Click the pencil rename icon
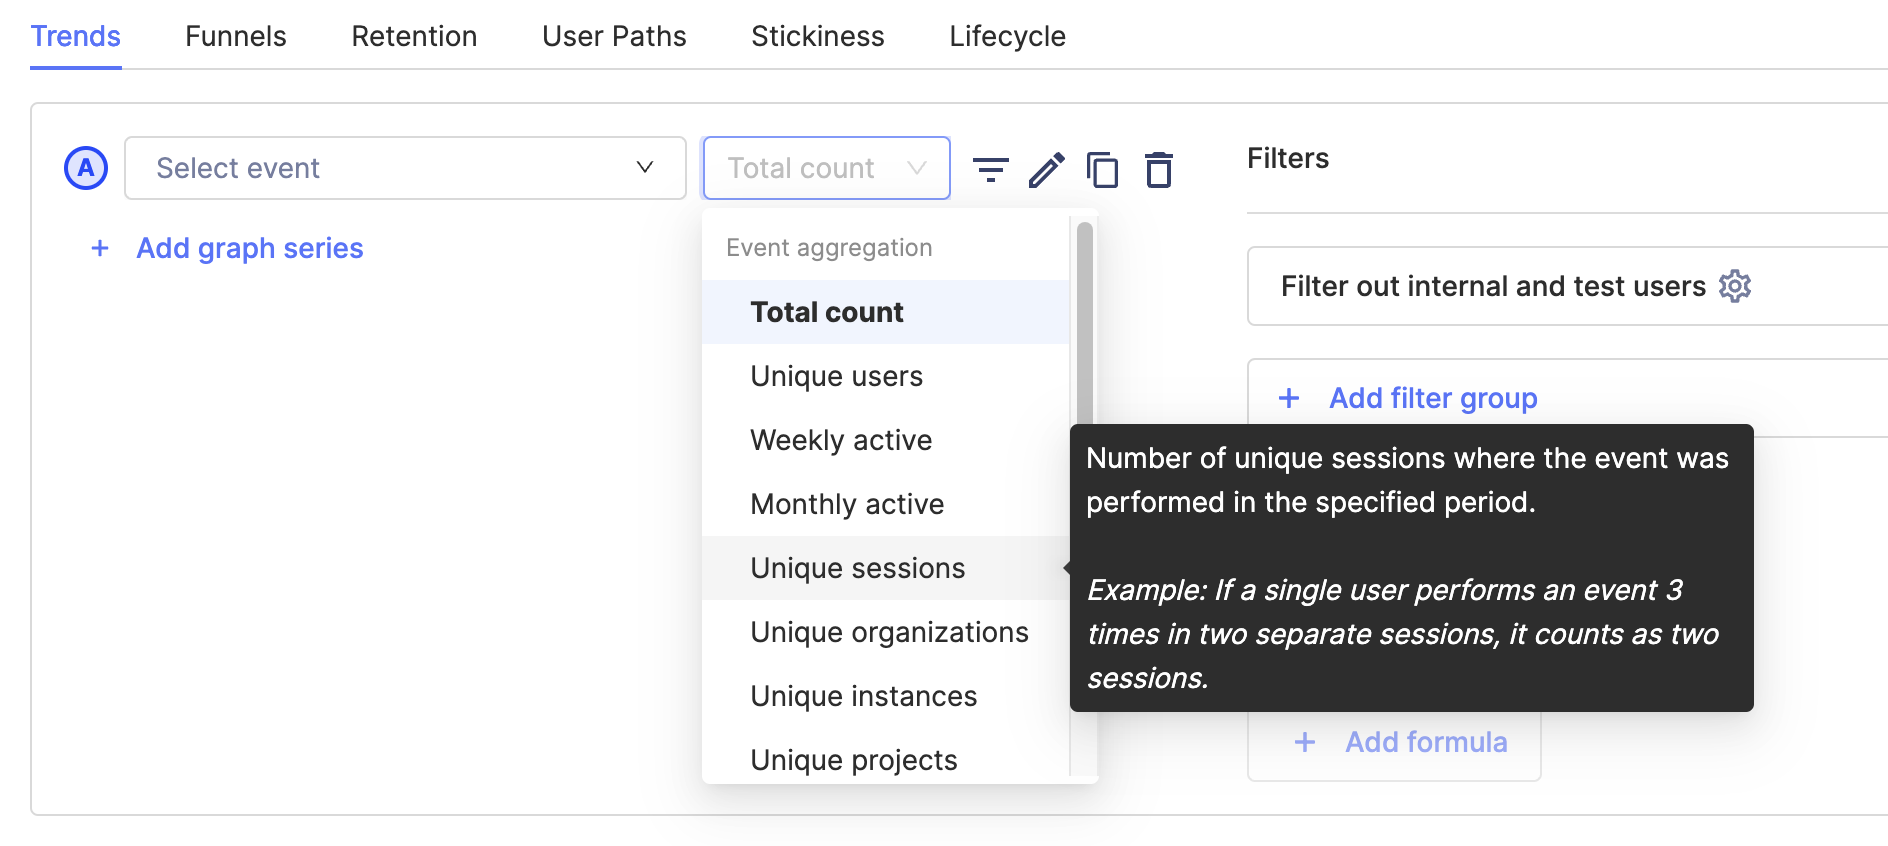 click(1046, 169)
